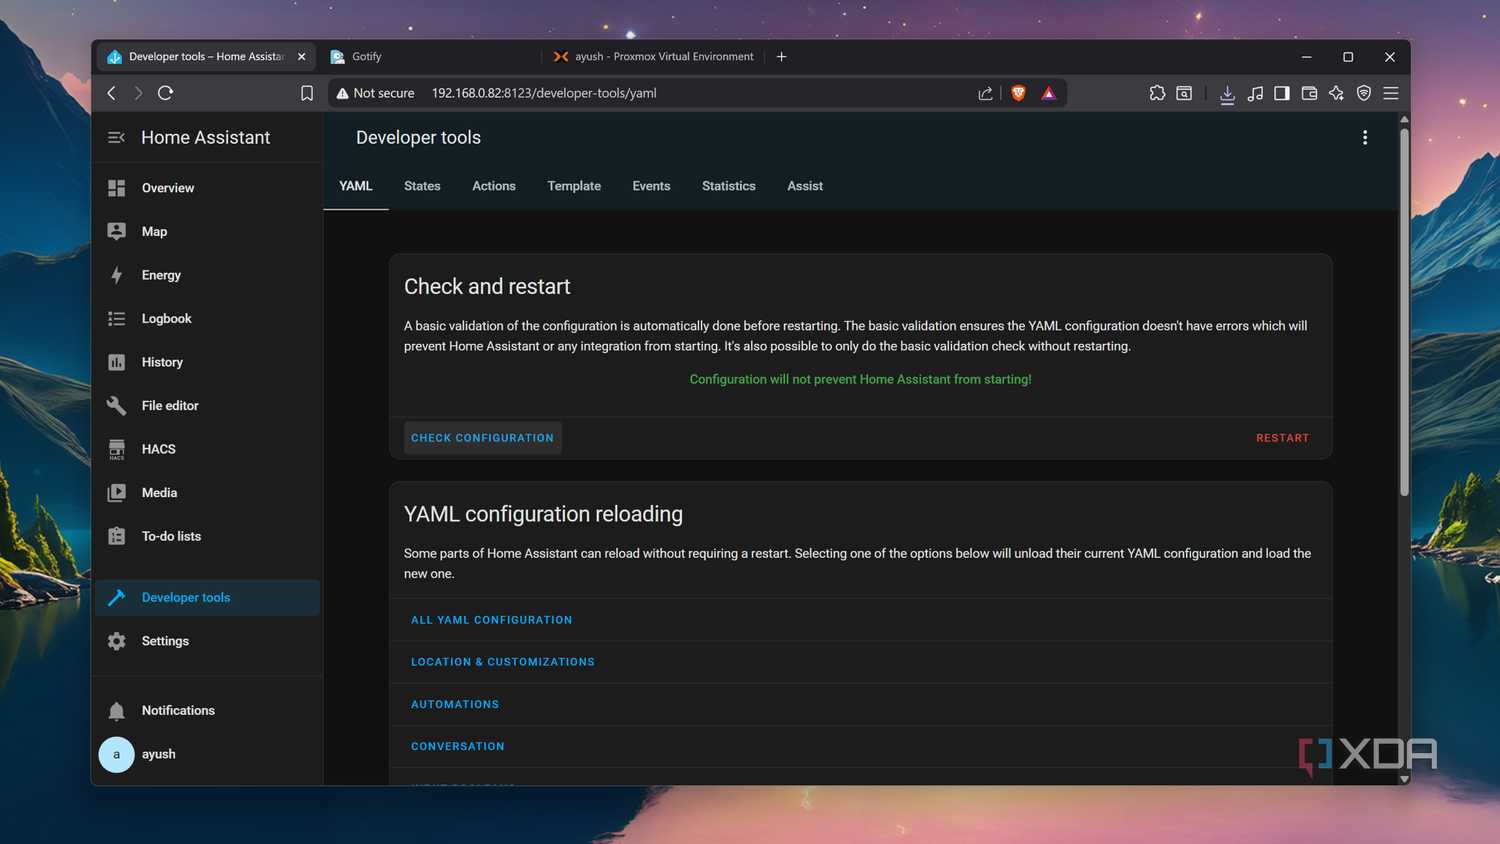The width and height of the screenshot is (1500, 844).
Task: Switch to the Template tab
Action: (x=574, y=186)
